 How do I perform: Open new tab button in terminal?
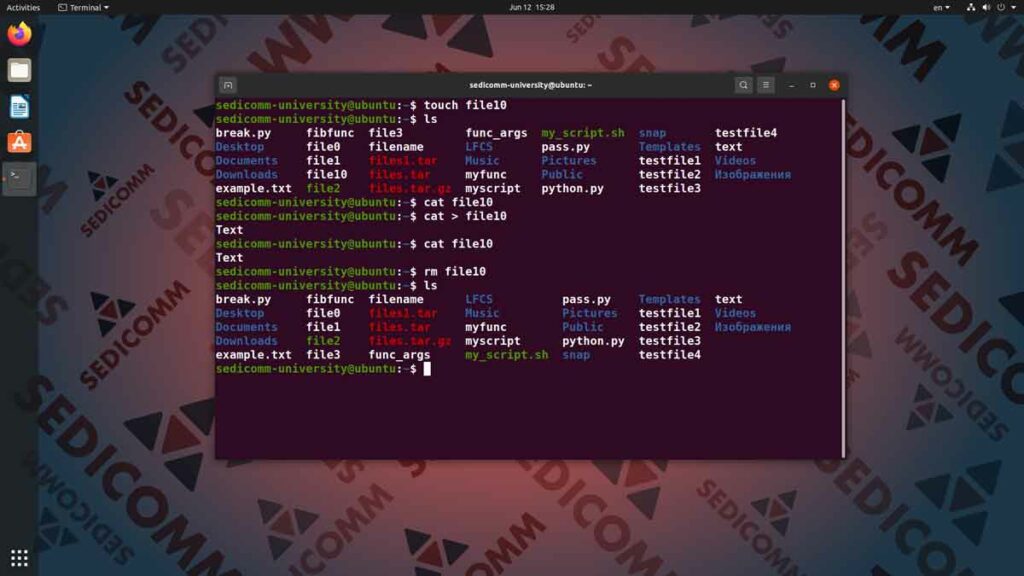228,85
